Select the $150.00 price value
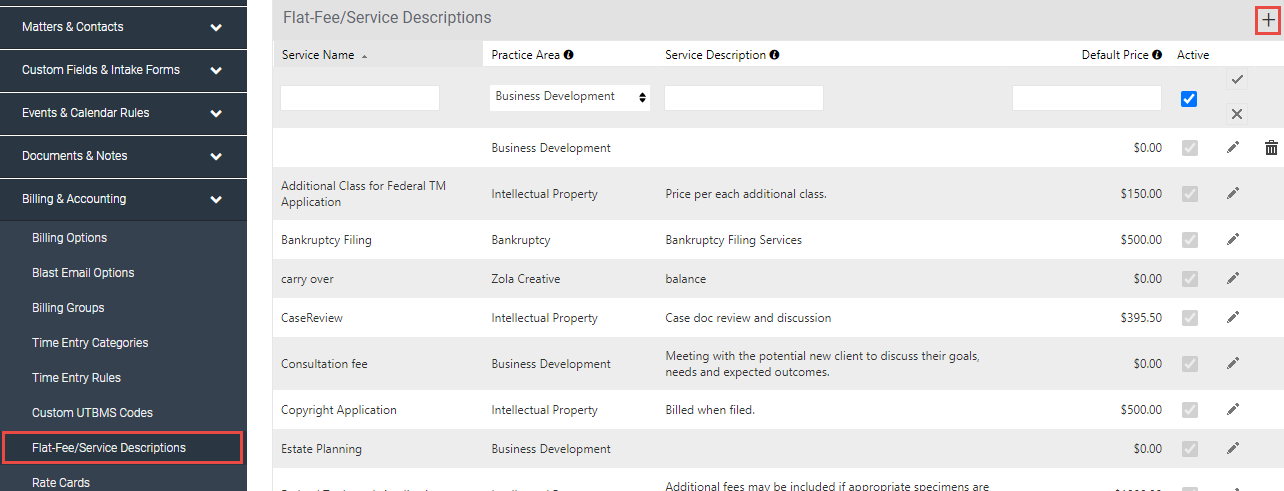The width and height of the screenshot is (1284, 491). pos(1142,194)
